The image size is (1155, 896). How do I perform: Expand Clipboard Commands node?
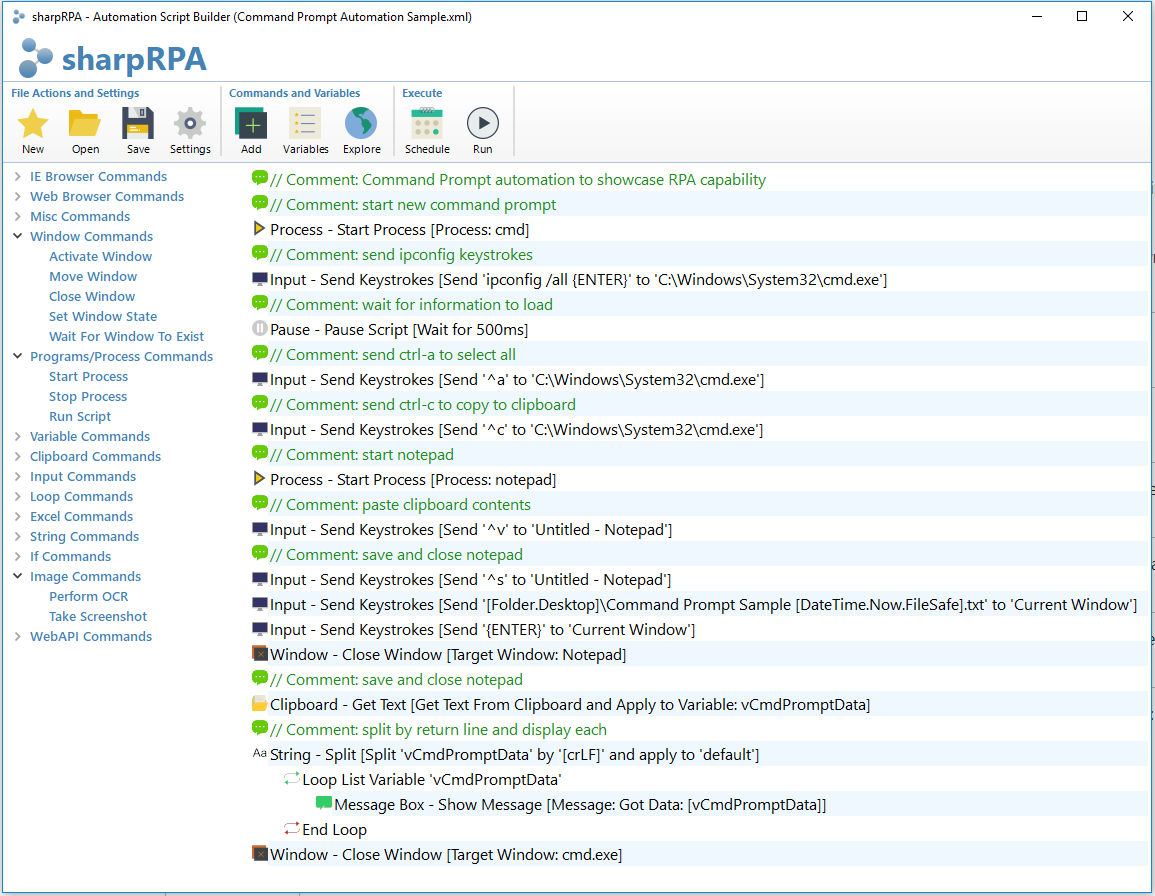click(x=18, y=456)
